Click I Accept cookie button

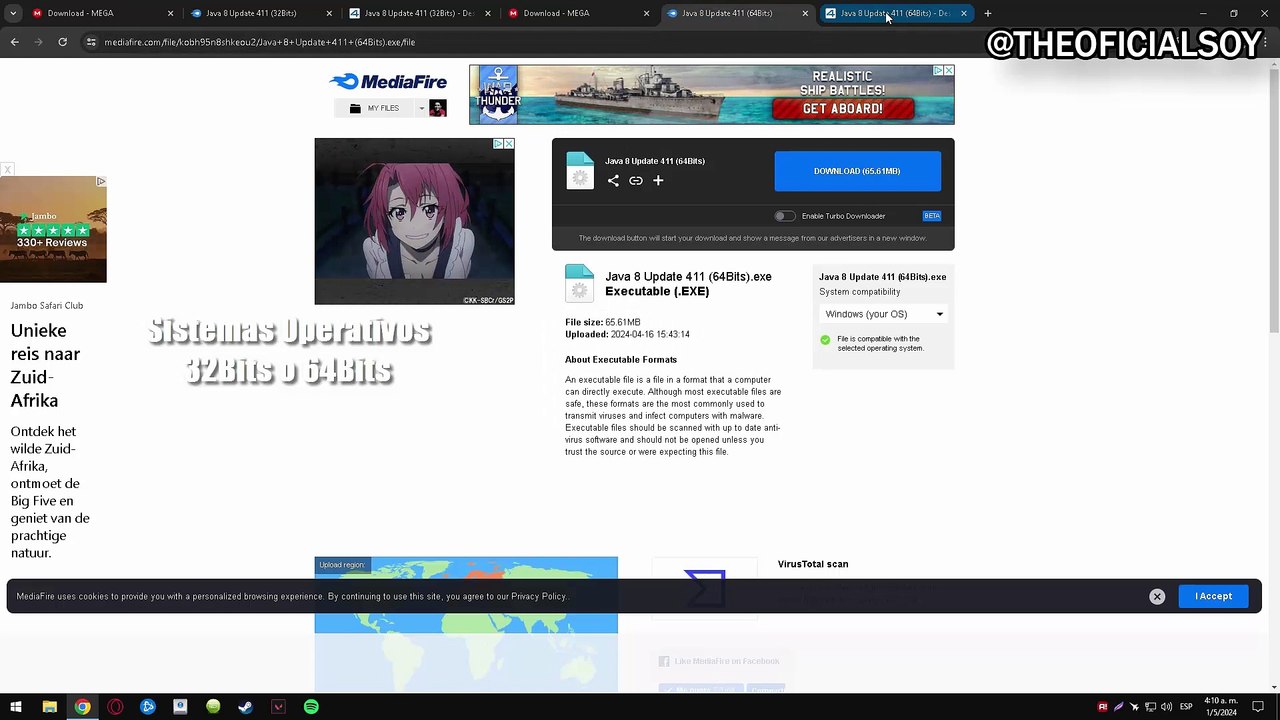(x=1213, y=596)
